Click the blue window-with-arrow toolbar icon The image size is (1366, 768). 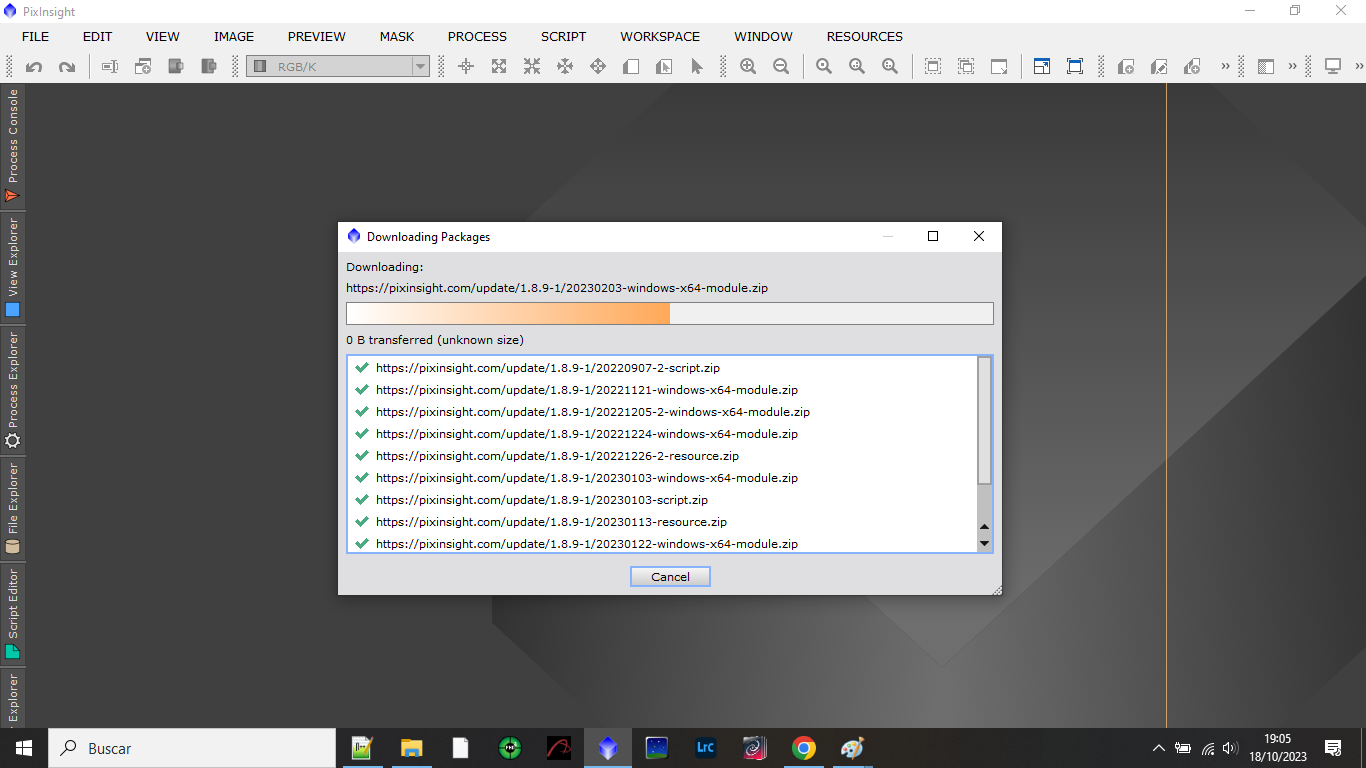click(1042, 67)
